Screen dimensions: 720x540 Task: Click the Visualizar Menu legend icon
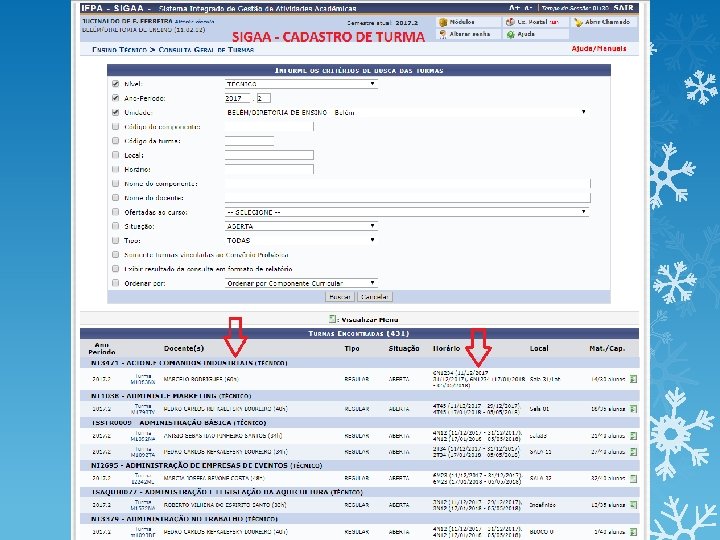[x=332, y=319]
